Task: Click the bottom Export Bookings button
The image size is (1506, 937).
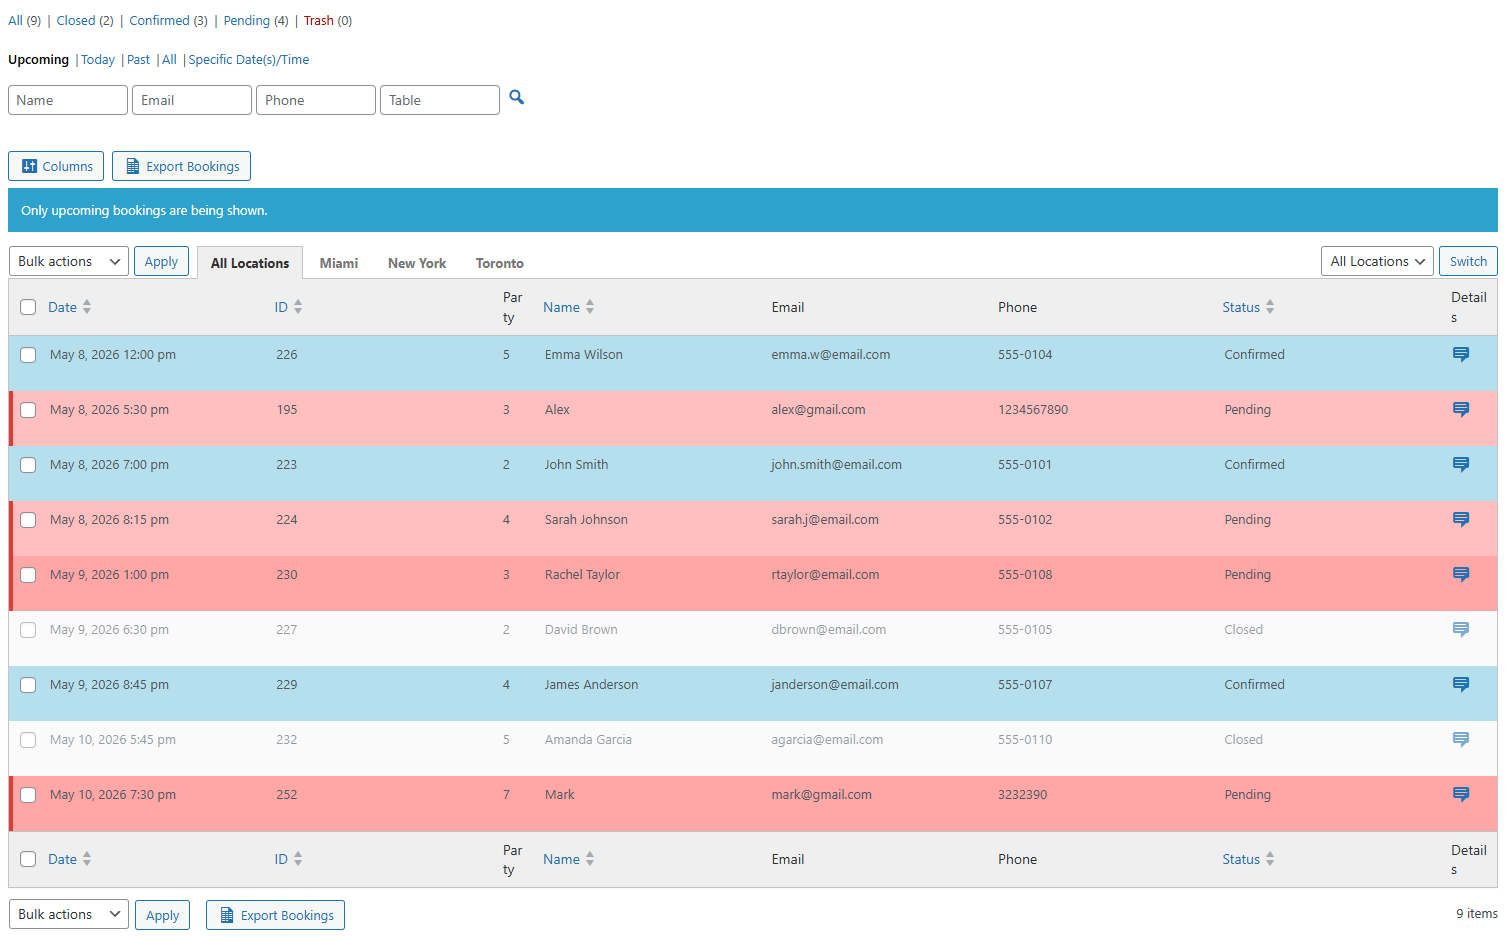Action: click(275, 915)
